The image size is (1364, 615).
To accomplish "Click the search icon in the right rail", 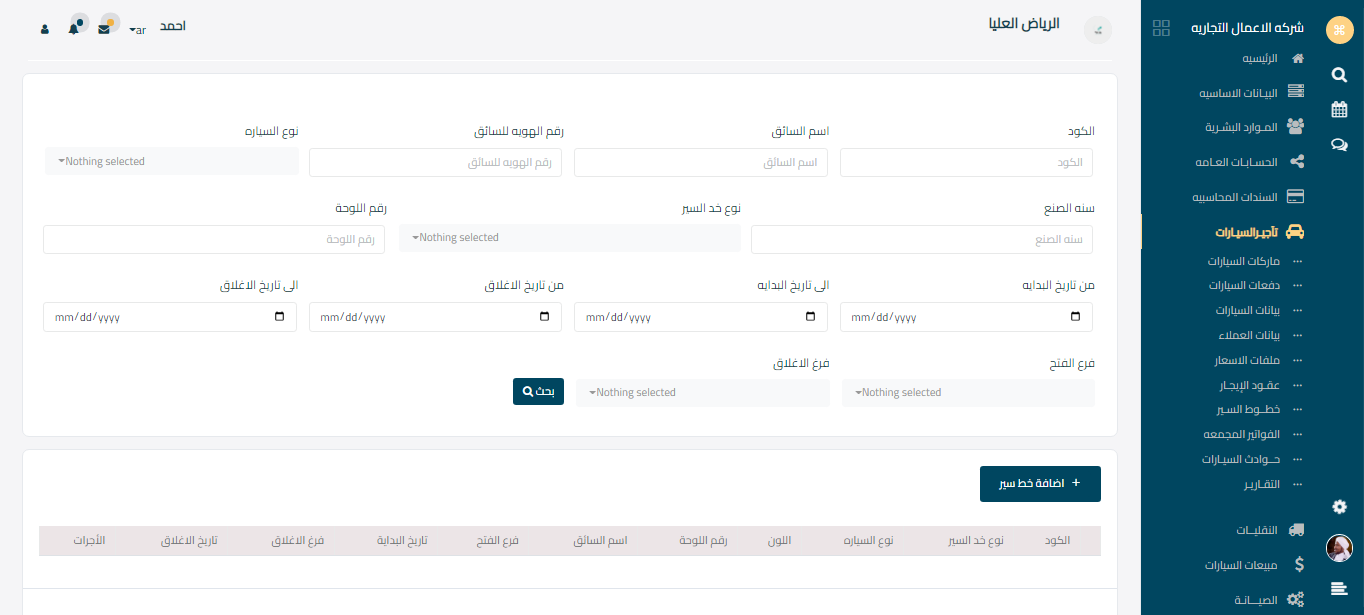I will pyautogui.click(x=1339, y=75).
